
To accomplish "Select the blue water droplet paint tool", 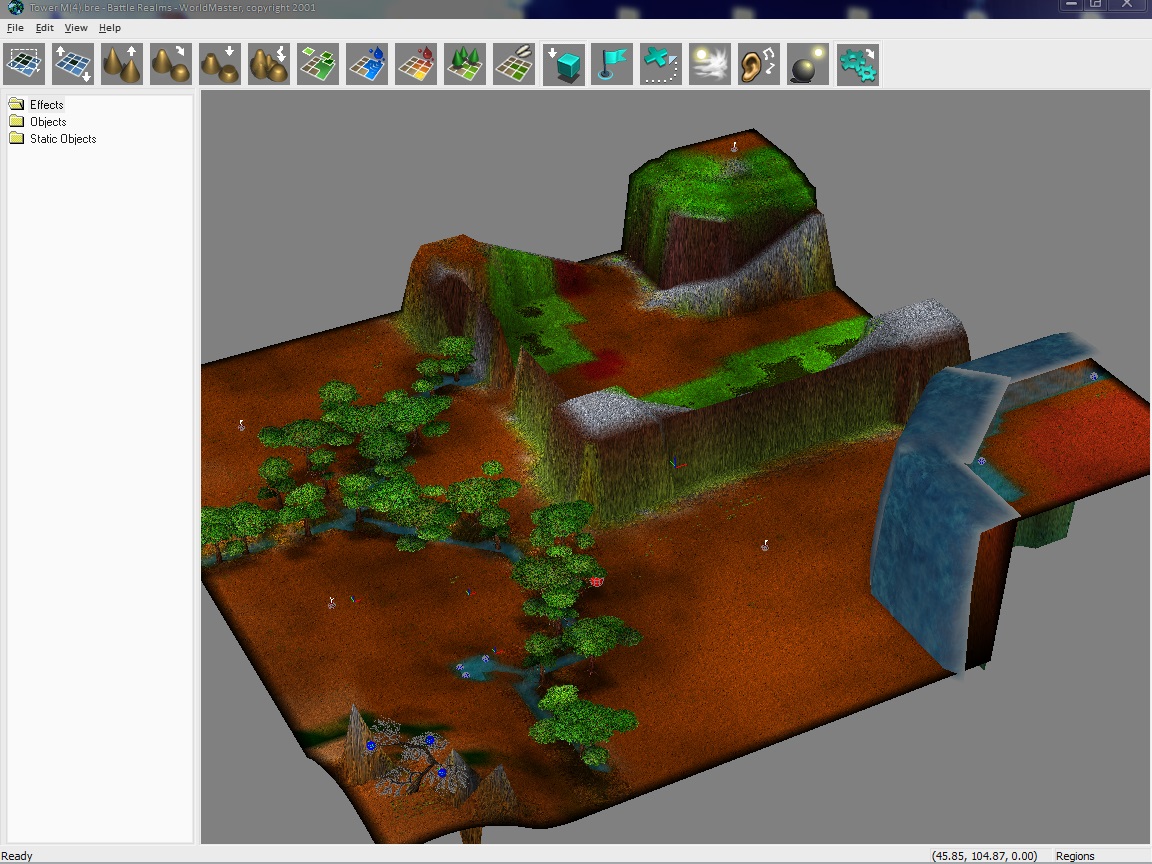I will (367, 64).
